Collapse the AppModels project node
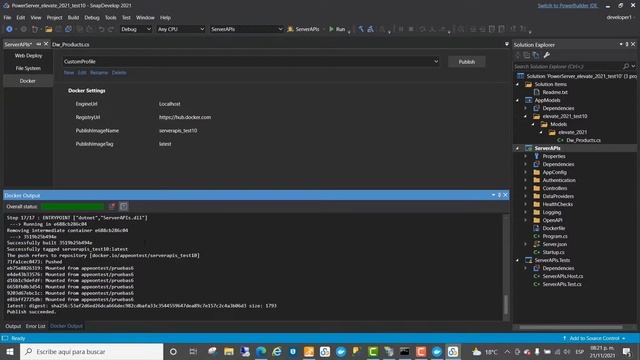This screenshot has width=640, height=360. [518, 100]
